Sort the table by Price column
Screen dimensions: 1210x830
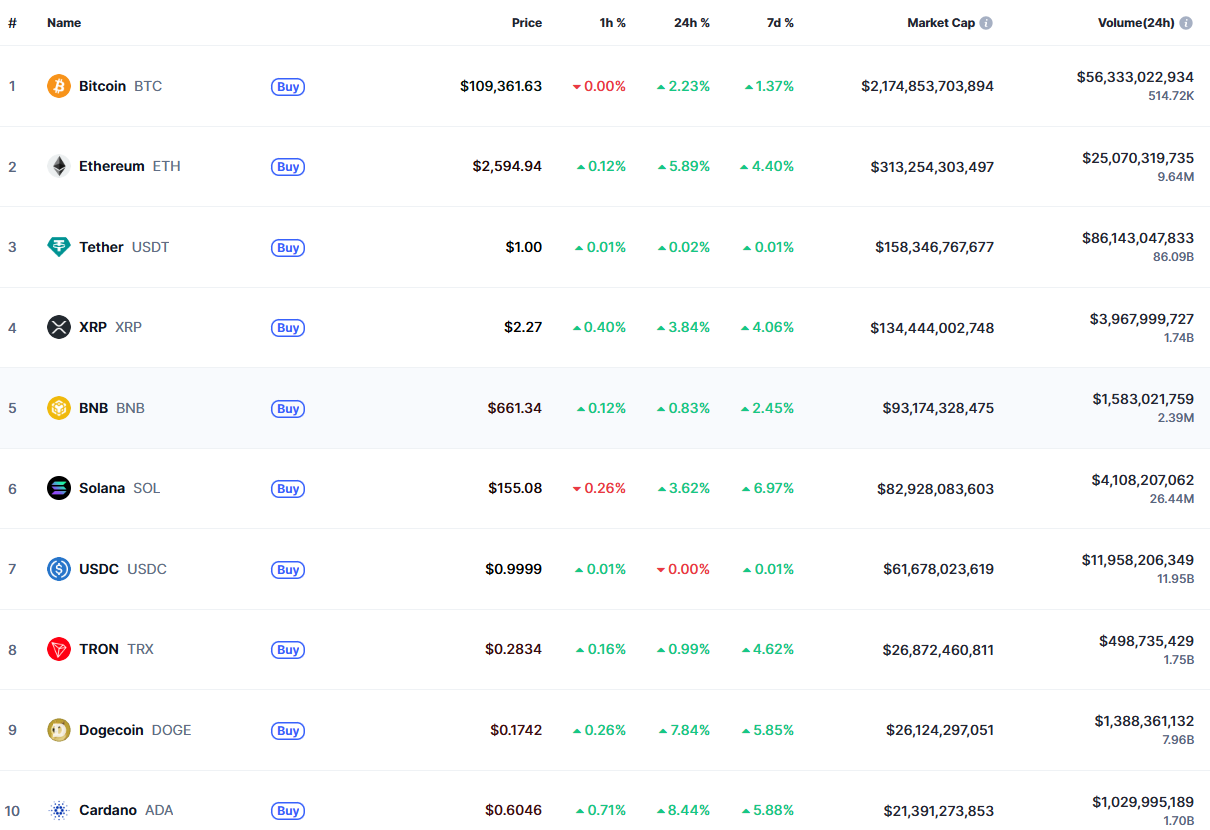tap(526, 23)
